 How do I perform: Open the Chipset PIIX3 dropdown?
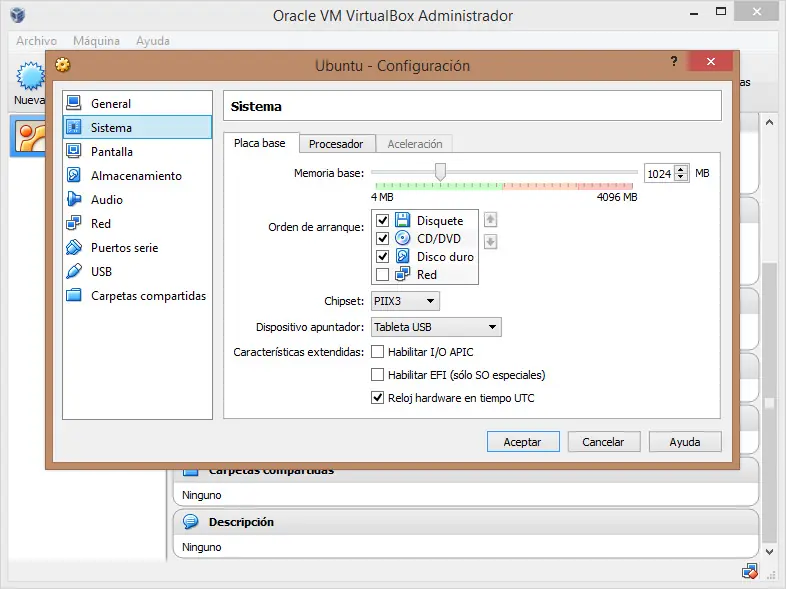[405, 301]
